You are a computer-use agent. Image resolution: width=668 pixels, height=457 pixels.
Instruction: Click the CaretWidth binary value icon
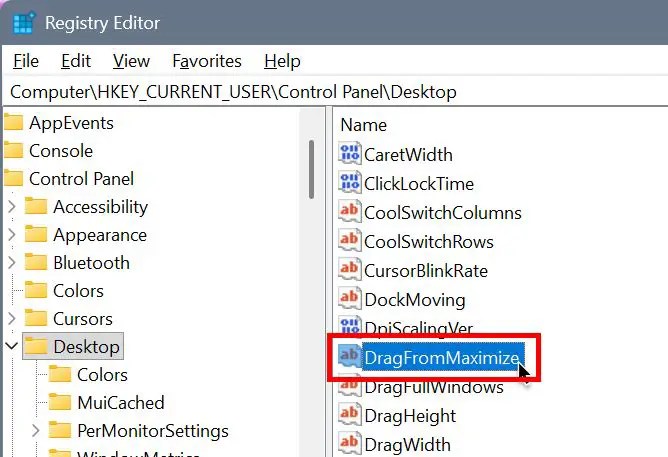click(x=350, y=154)
